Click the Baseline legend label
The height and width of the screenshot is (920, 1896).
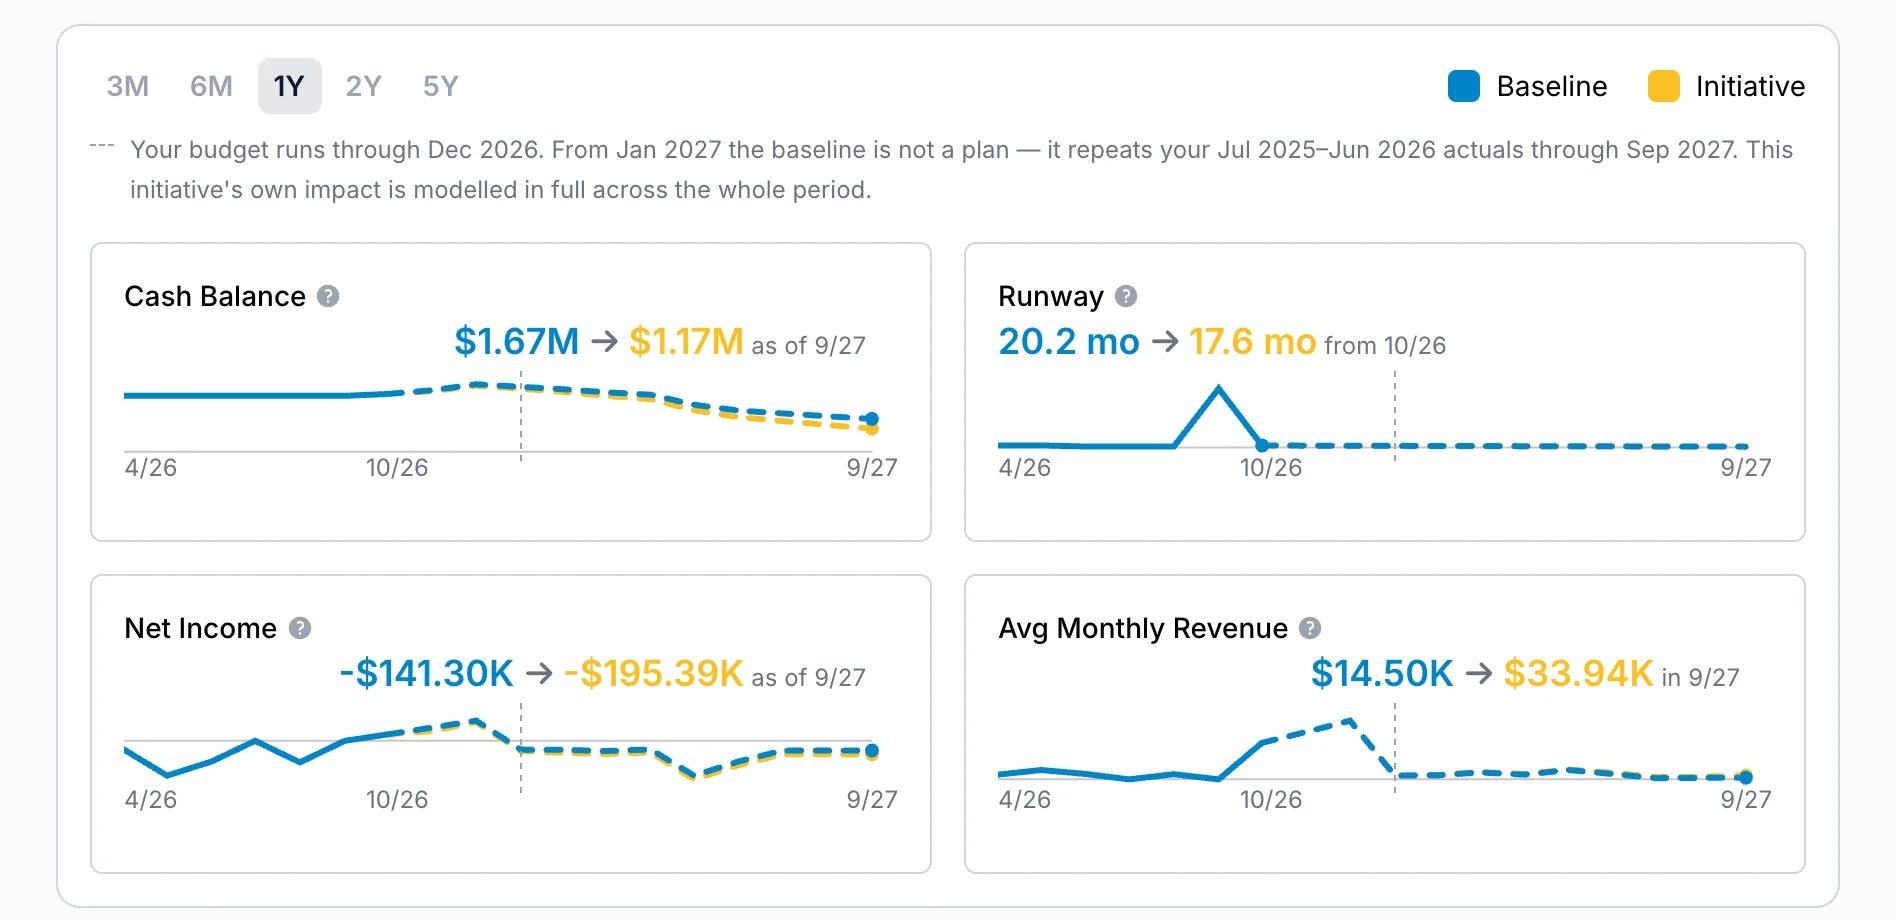tap(1552, 86)
